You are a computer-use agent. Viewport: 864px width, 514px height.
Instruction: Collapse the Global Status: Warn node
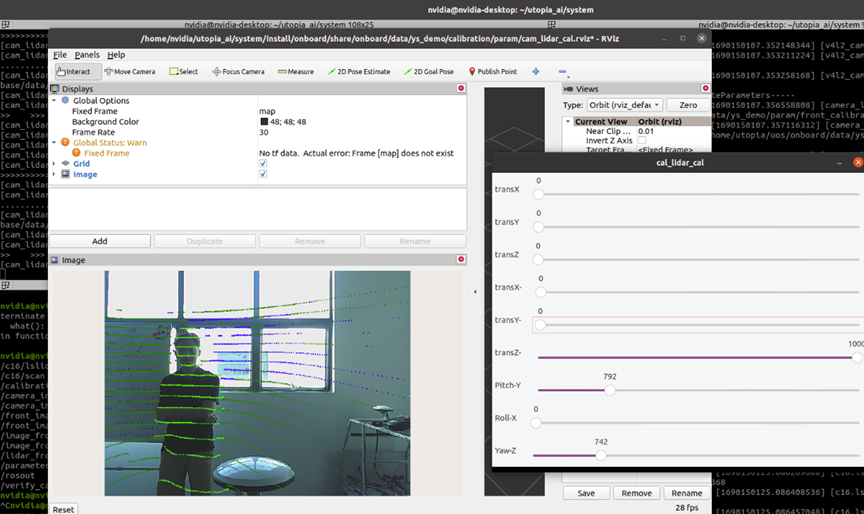pyautogui.click(x=54, y=142)
